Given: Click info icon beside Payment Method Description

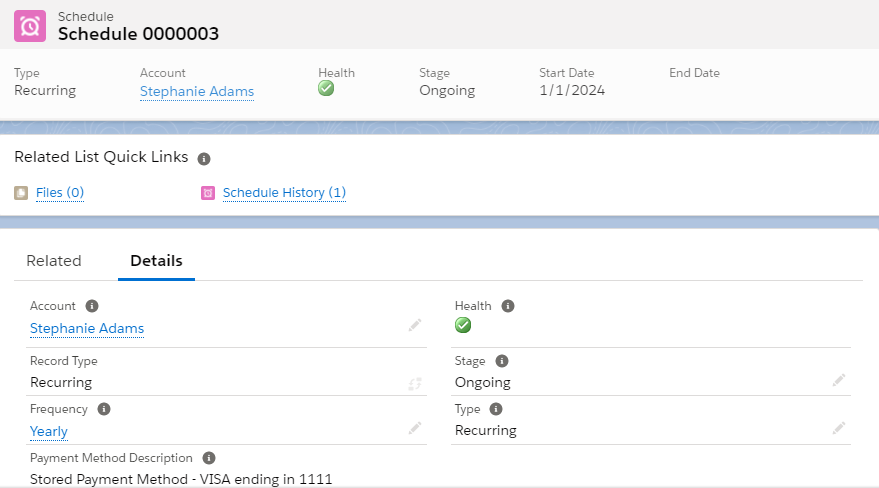Looking at the screenshot, I should (x=208, y=458).
